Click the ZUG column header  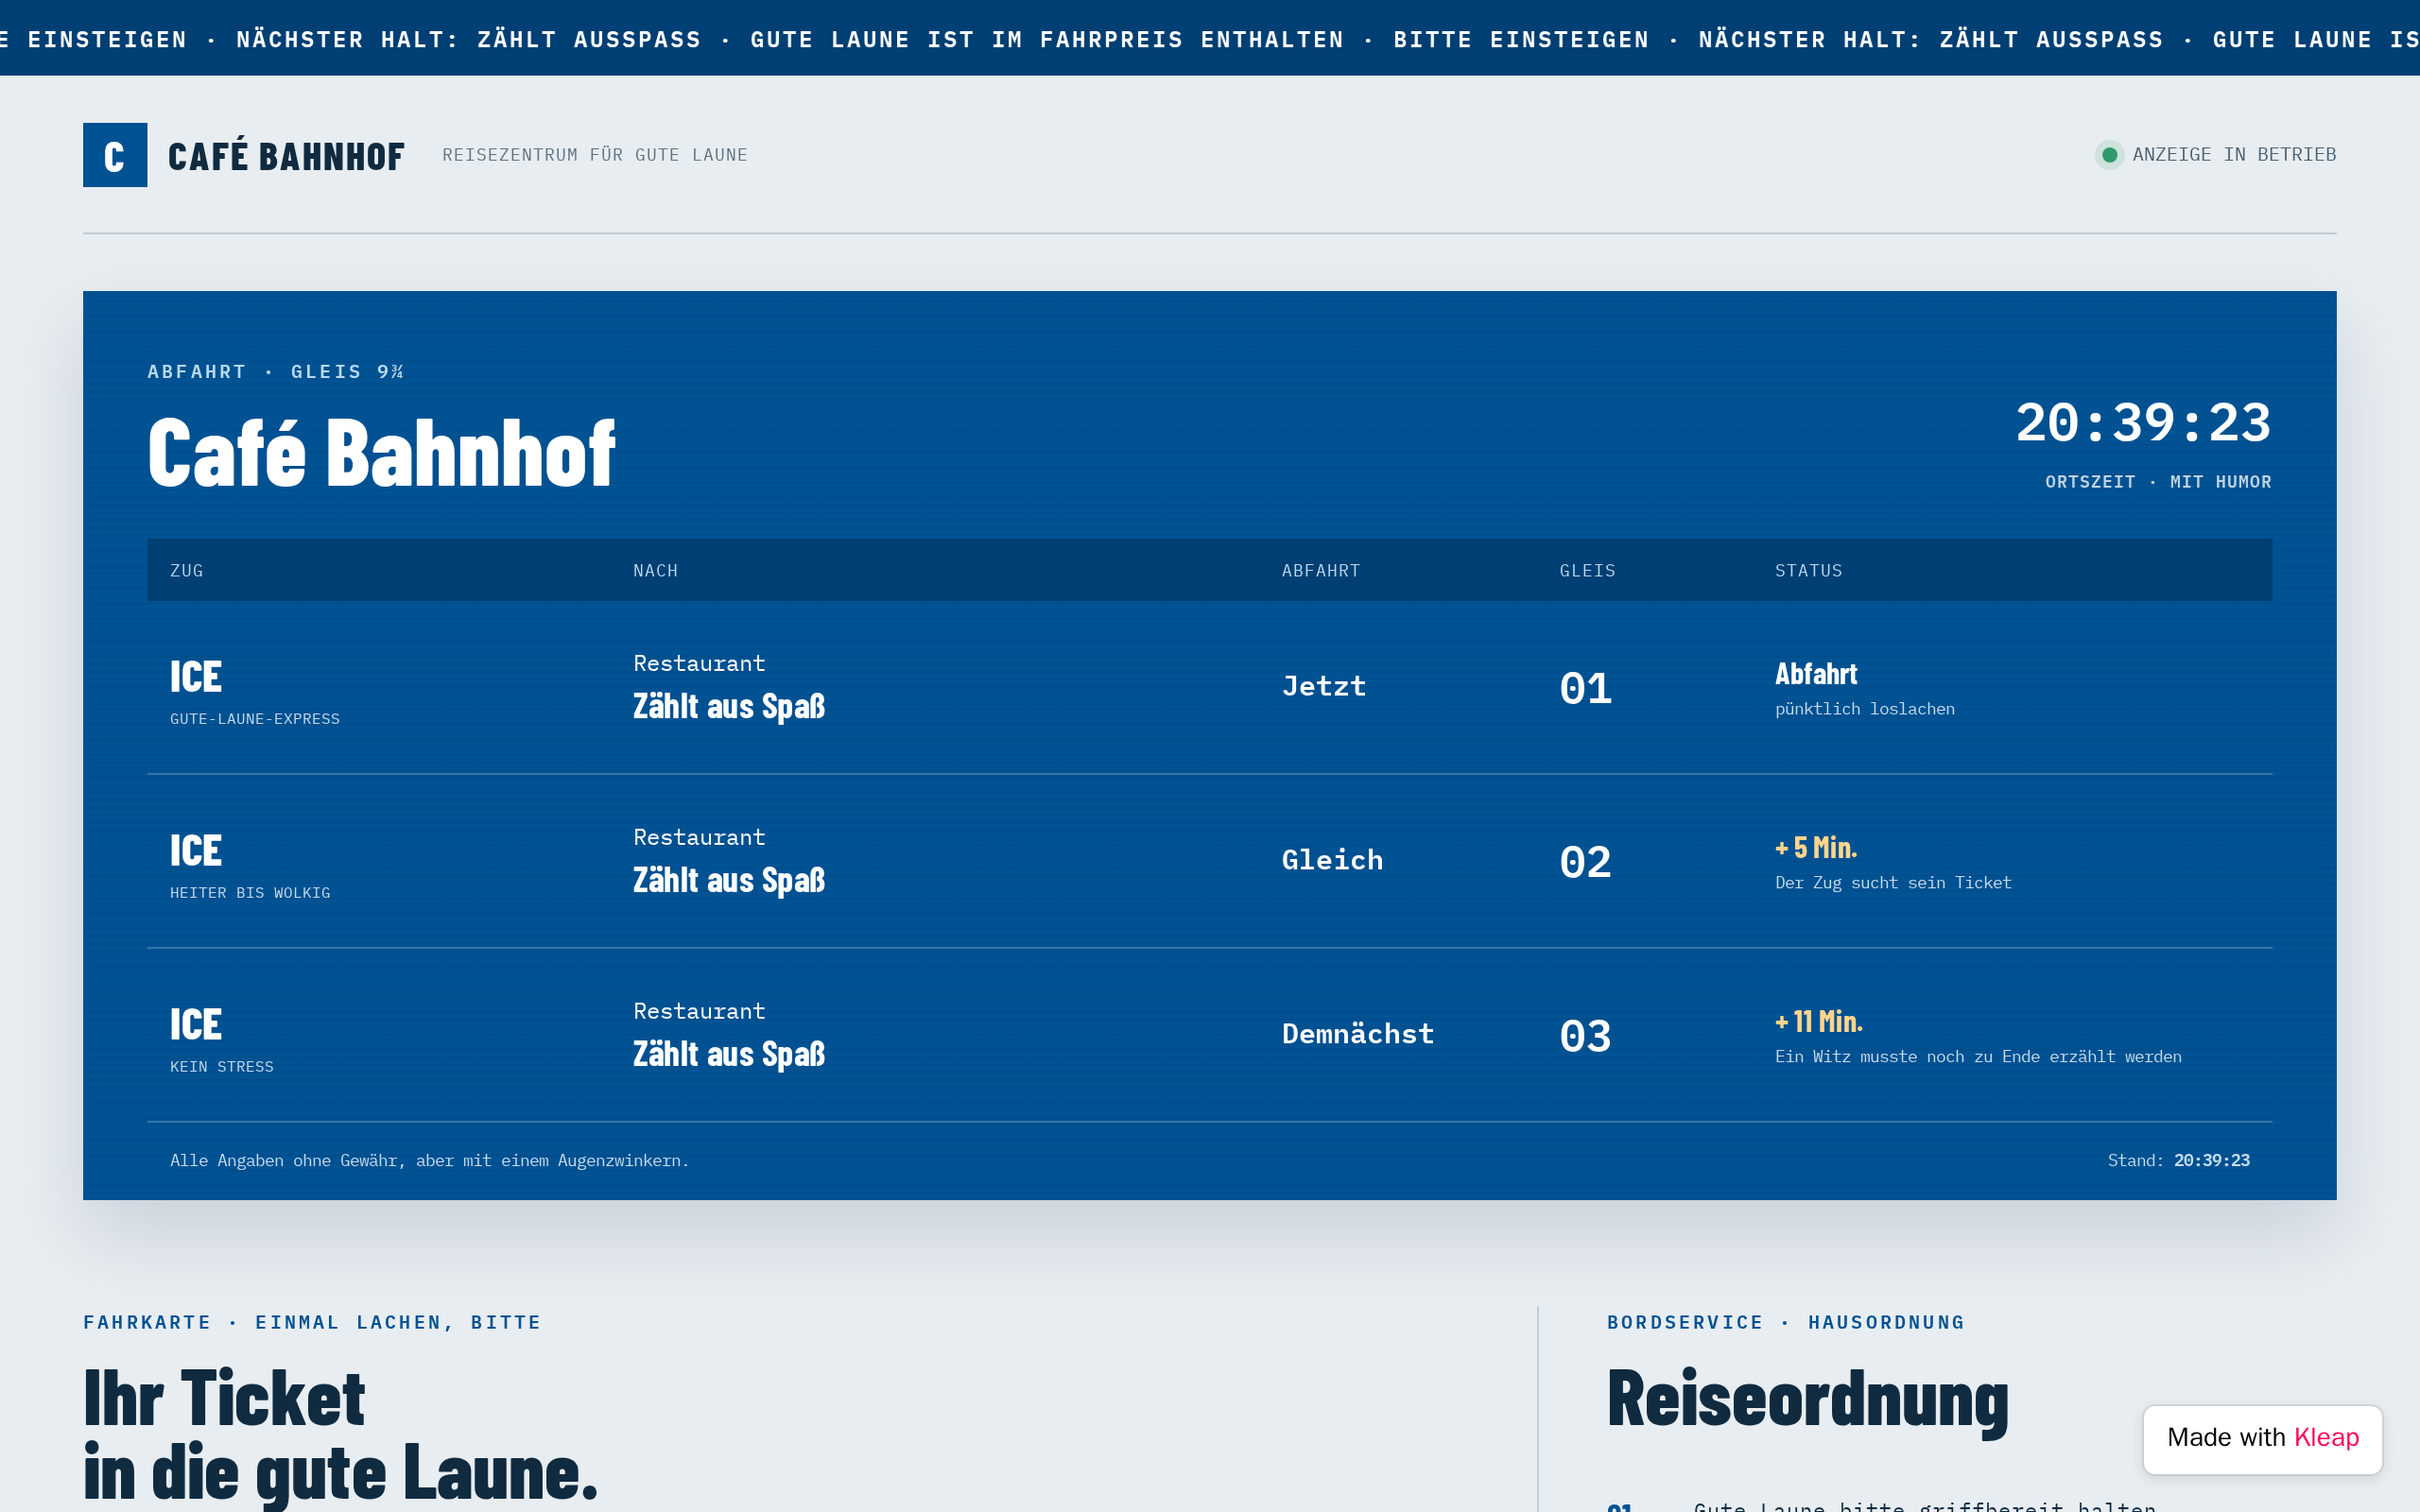pyautogui.click(x=187, y=571)
